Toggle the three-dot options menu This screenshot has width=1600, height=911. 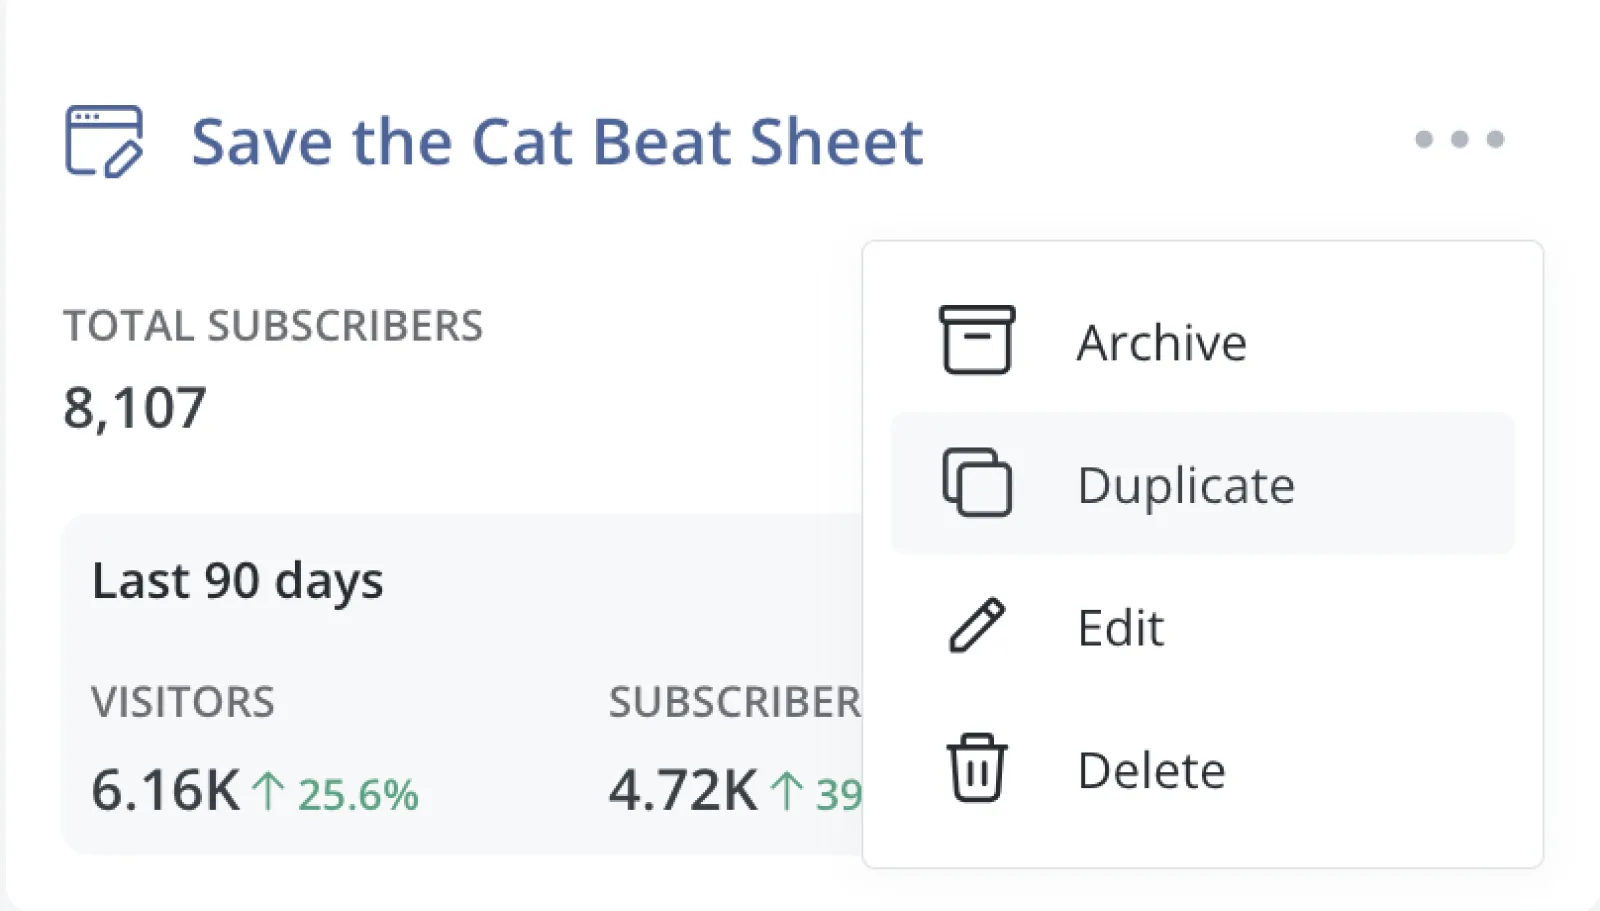pos(1459,139)
